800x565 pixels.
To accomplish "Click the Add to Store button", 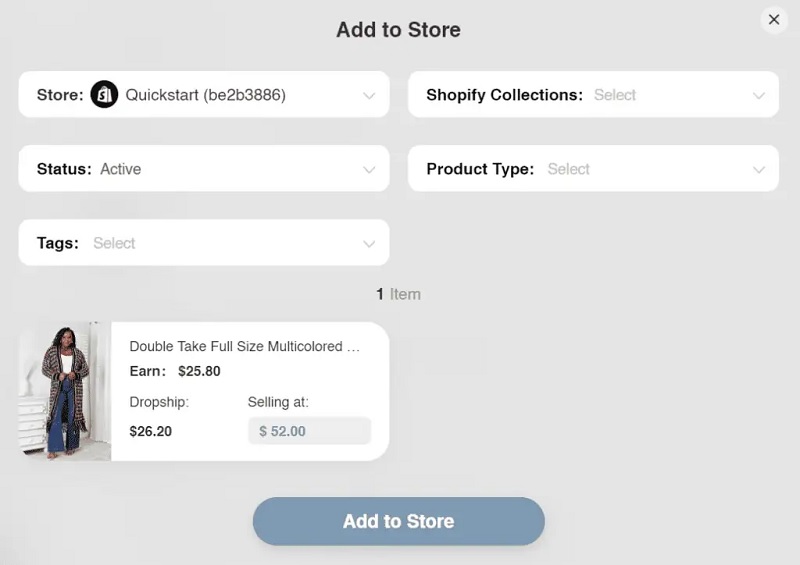I will (x=398, y=521).
